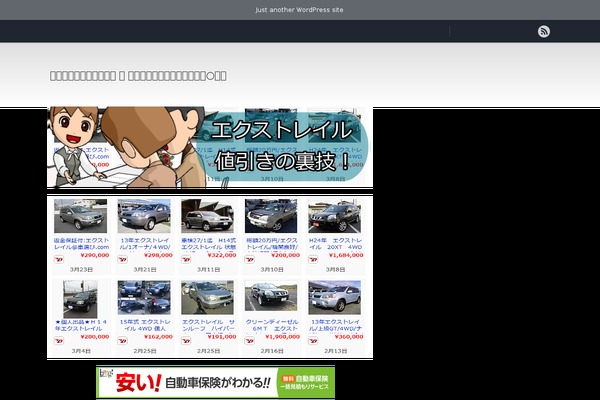Open car photo of the ¥360,000 listing
600x400 pixels.
(x=334, y=297)
